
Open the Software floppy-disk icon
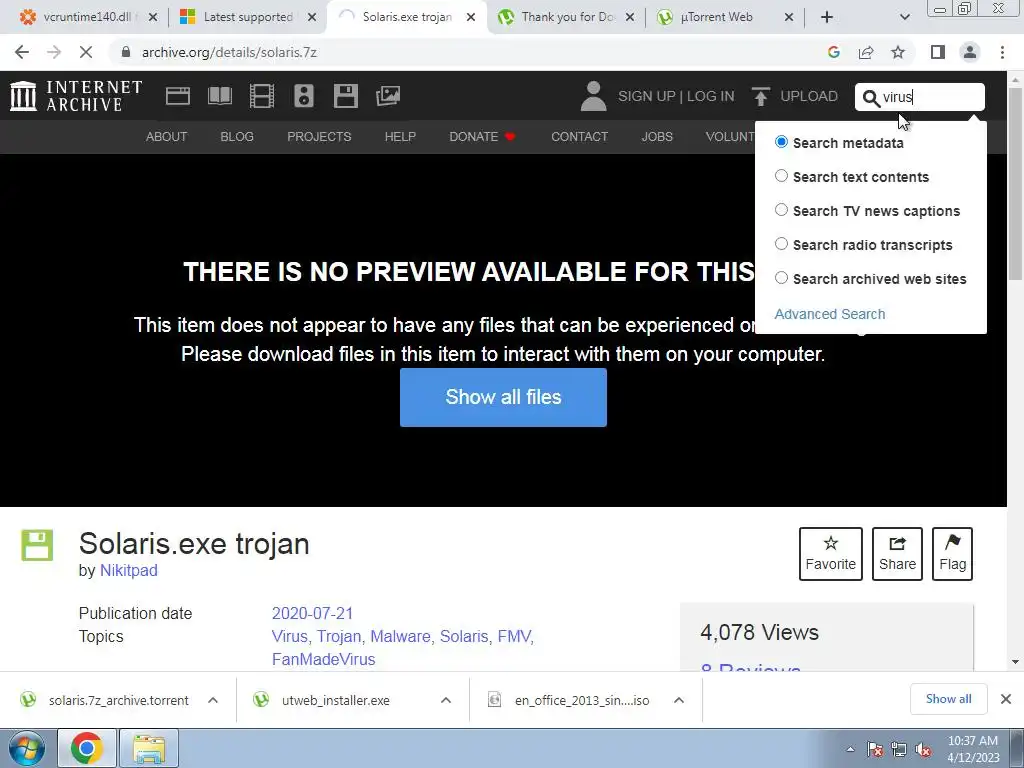click(345, 96)
